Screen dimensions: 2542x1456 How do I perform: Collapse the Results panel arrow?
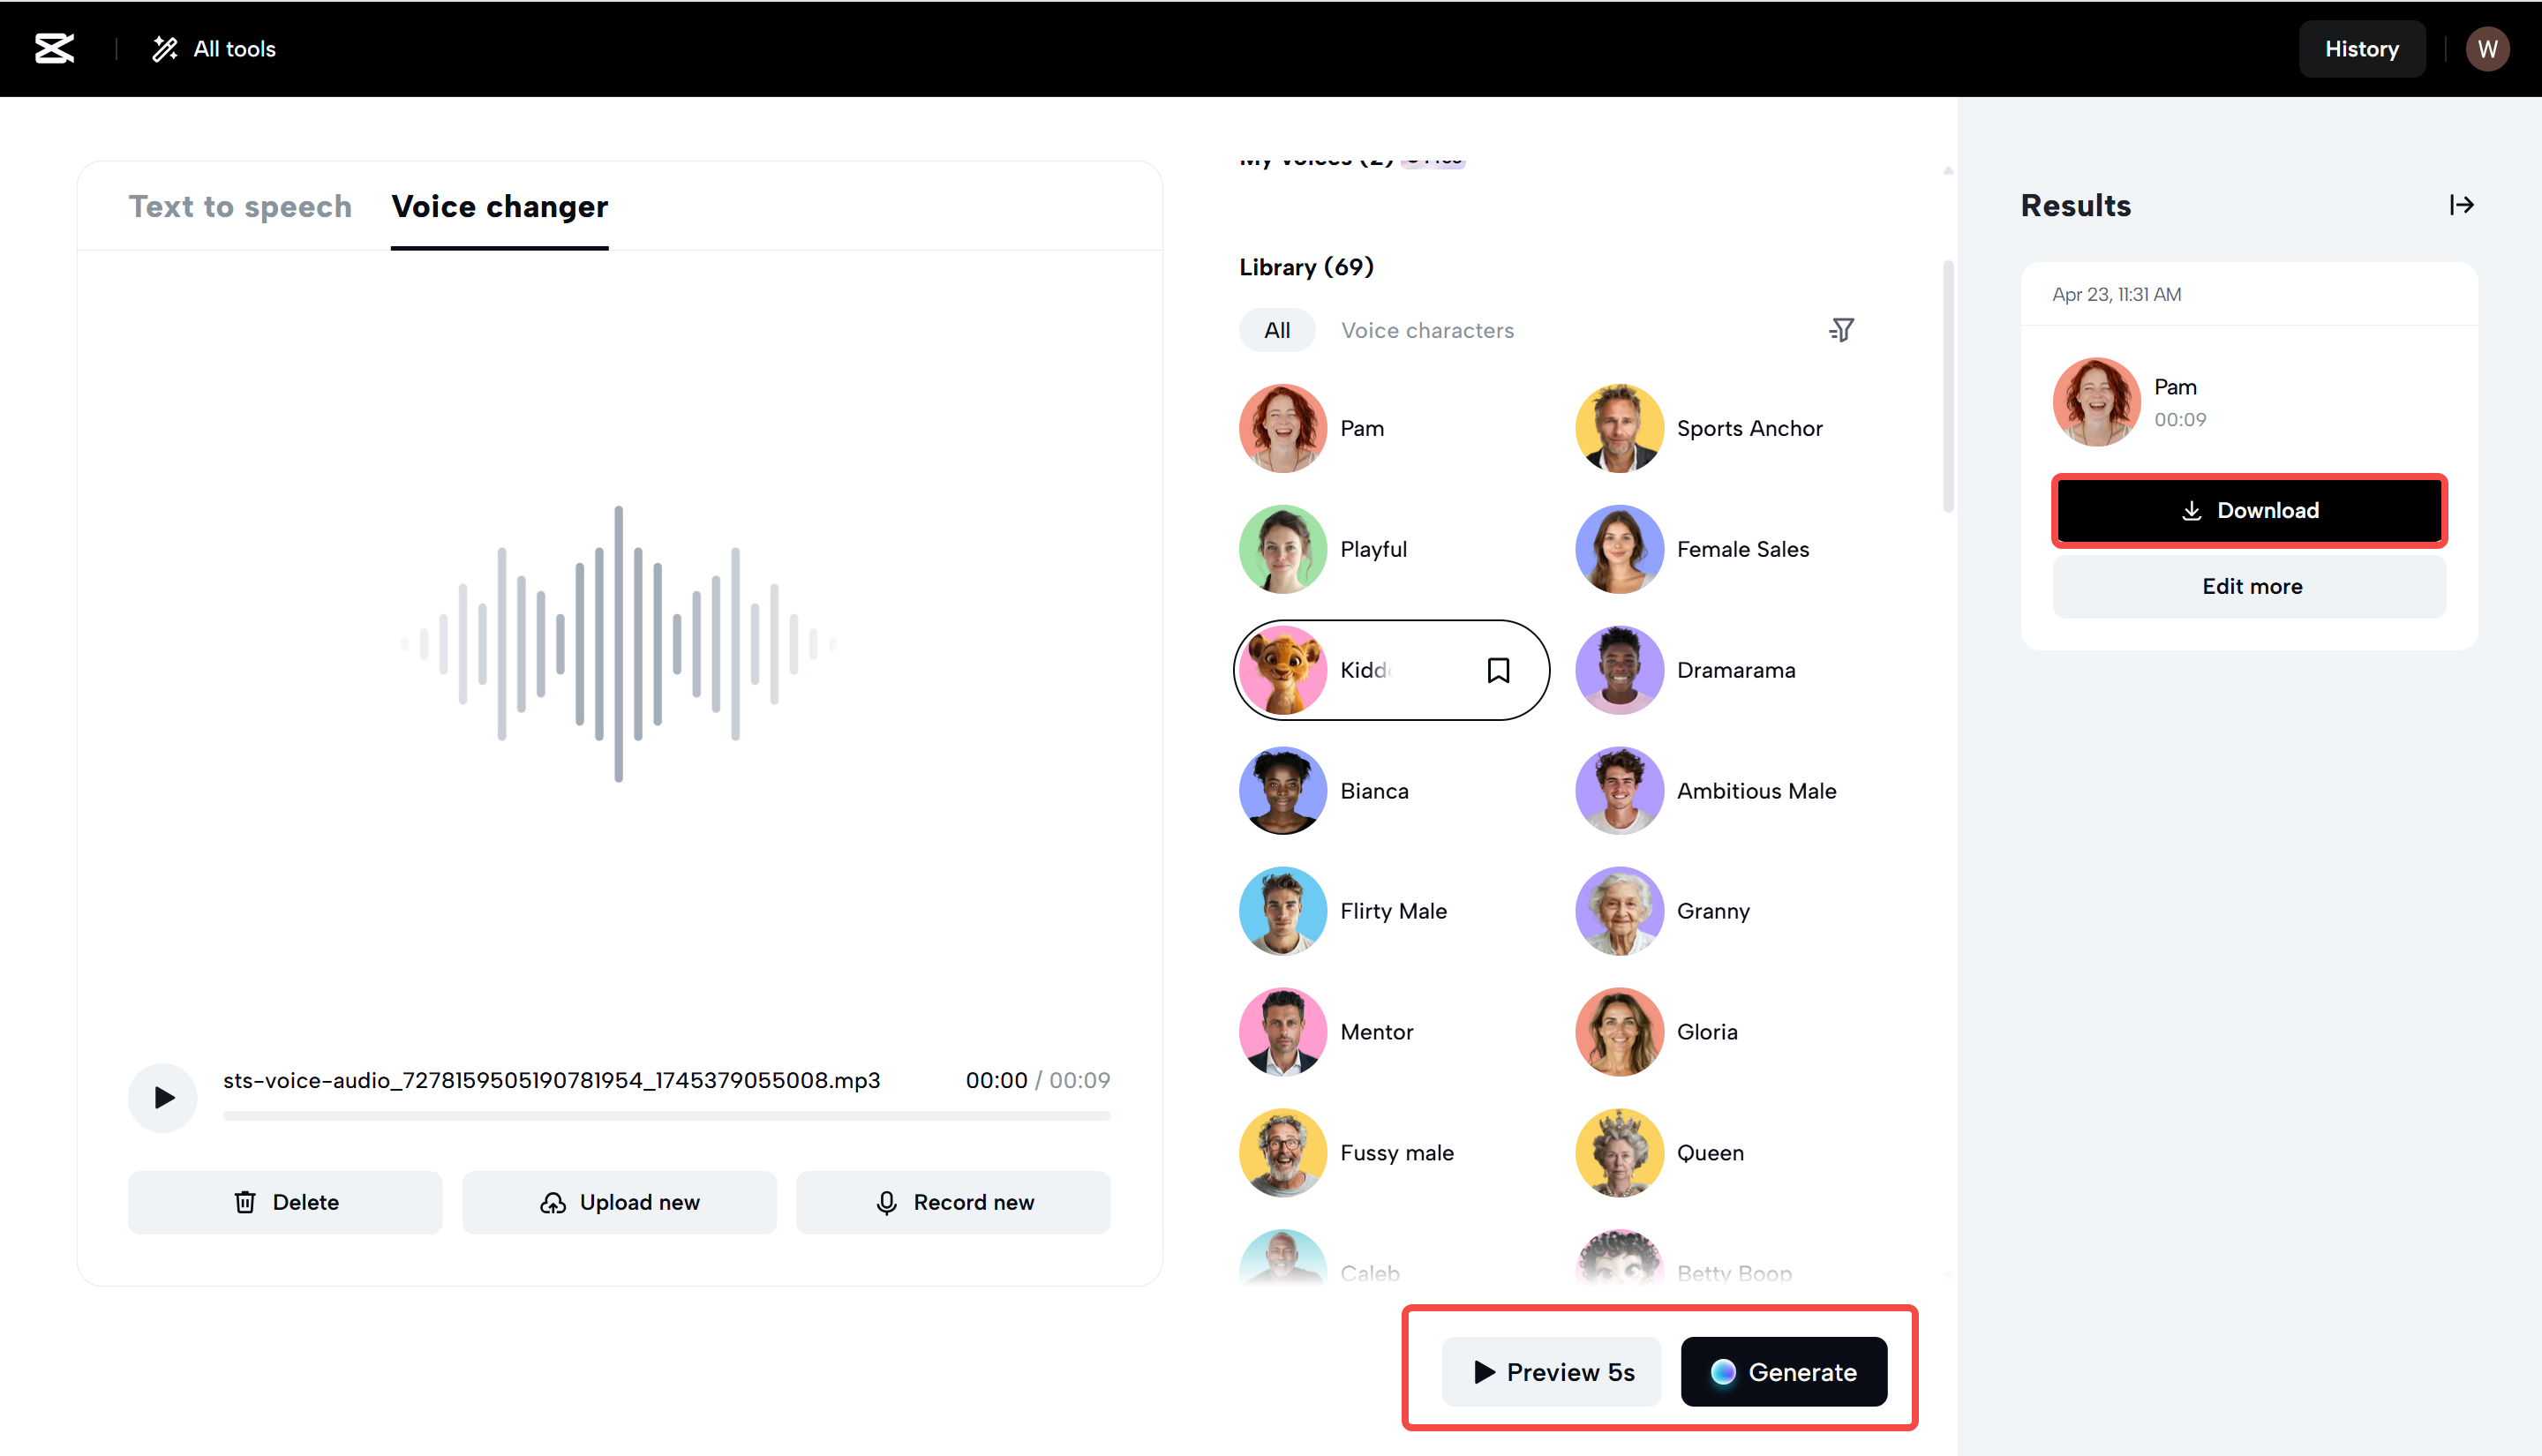2461,205
